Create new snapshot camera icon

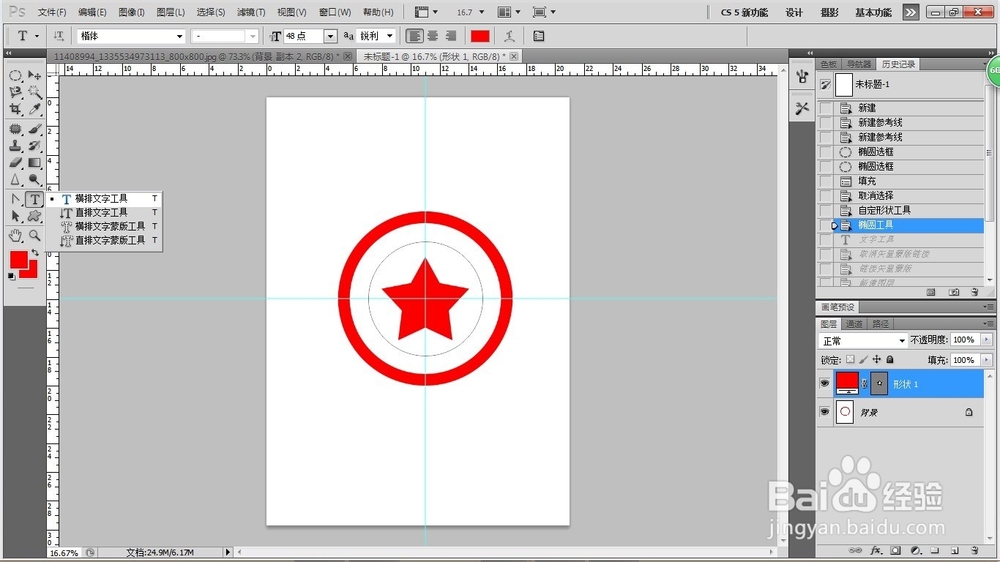tap(953, 292)
